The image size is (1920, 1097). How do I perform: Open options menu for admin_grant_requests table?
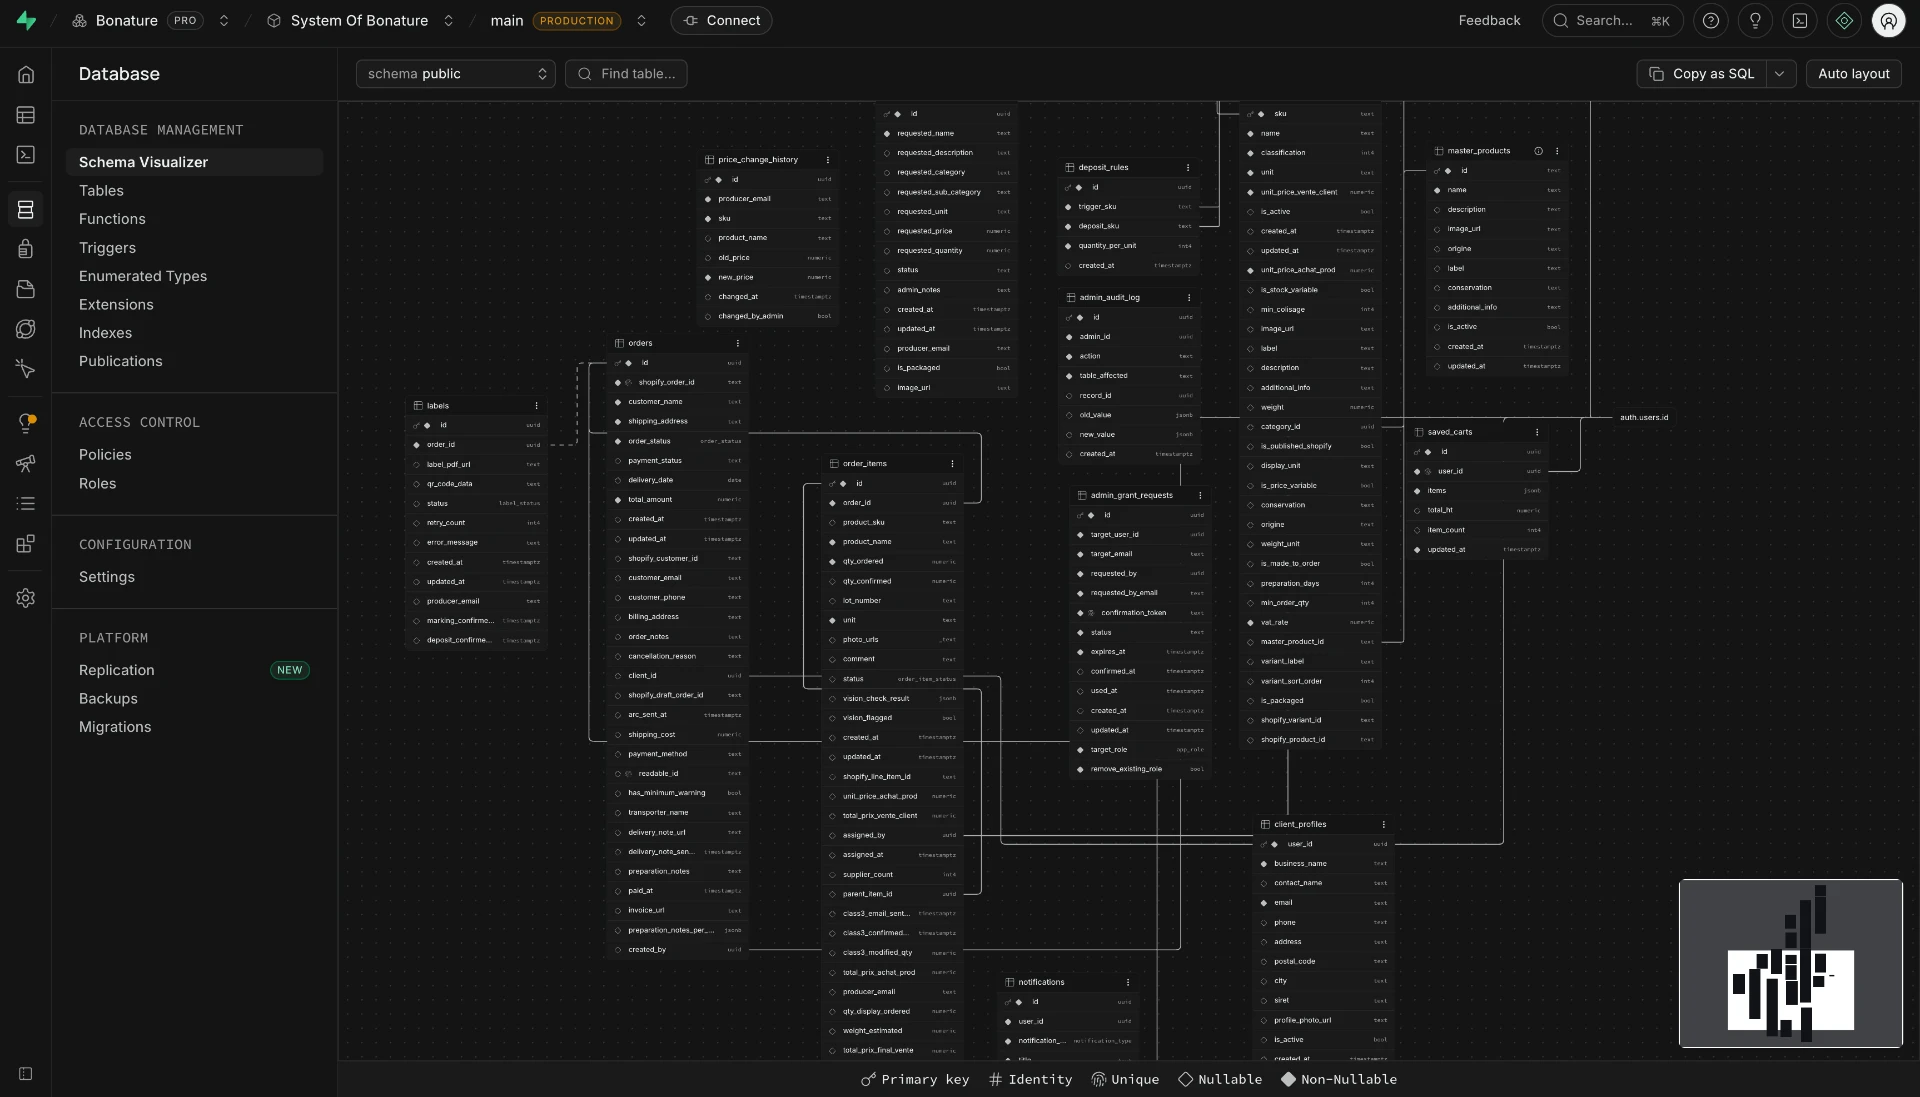[x=1200, y=496]
